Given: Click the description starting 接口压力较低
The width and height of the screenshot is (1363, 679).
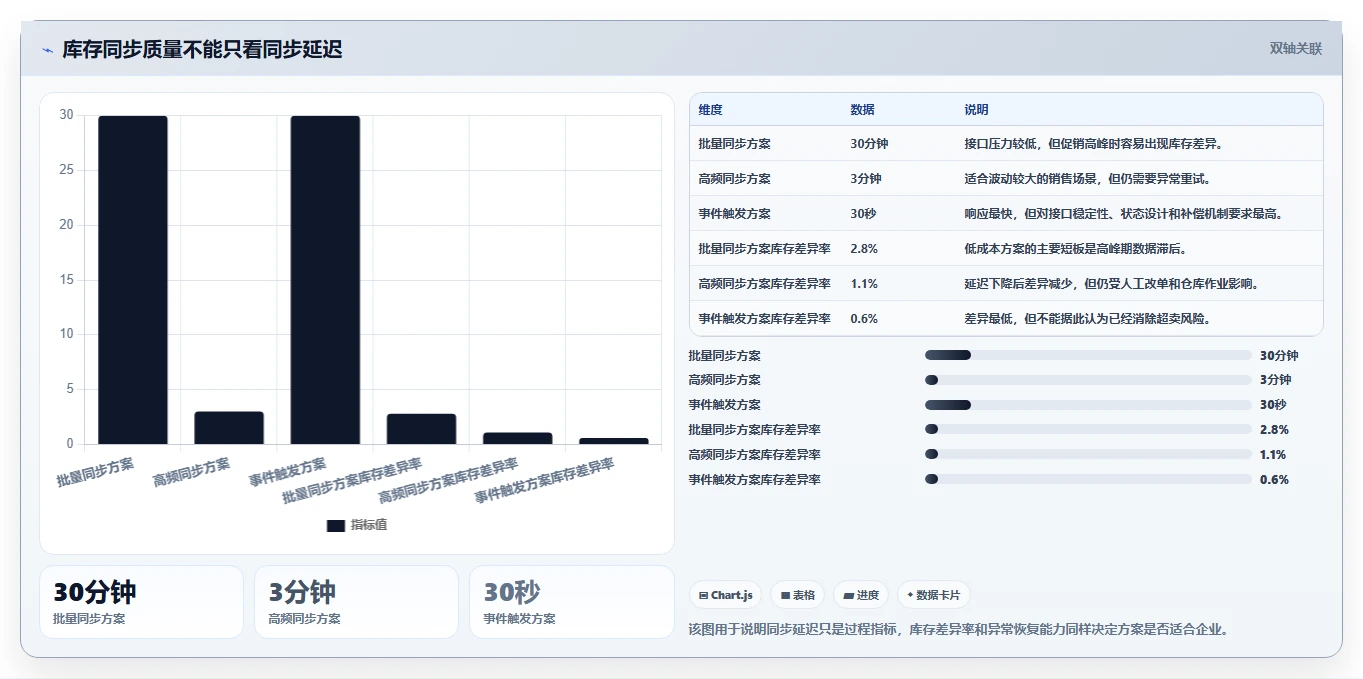Looking at the screenshot, I should [1094, 144].
